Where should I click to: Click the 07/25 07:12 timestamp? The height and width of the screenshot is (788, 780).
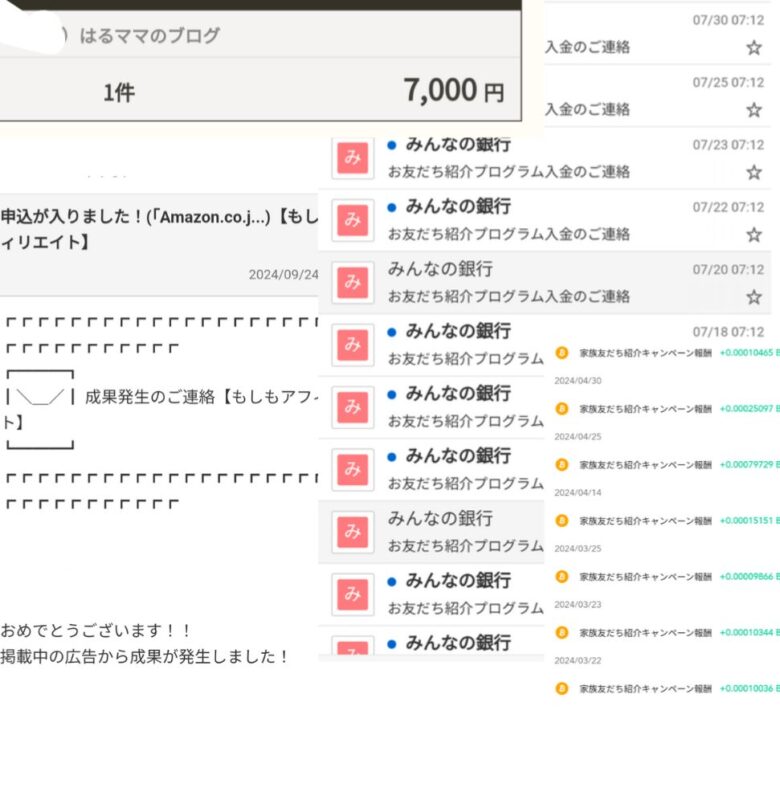728,82
